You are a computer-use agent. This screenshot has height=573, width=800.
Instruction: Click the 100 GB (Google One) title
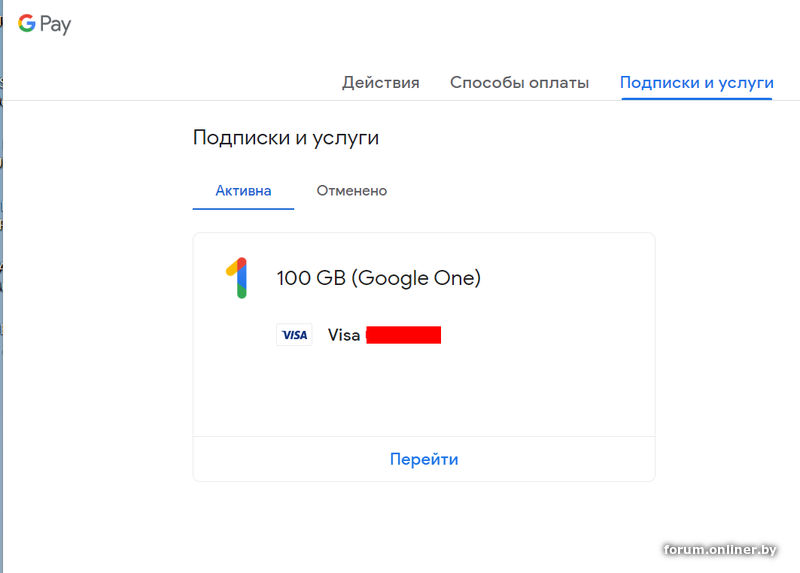point(378,278)
